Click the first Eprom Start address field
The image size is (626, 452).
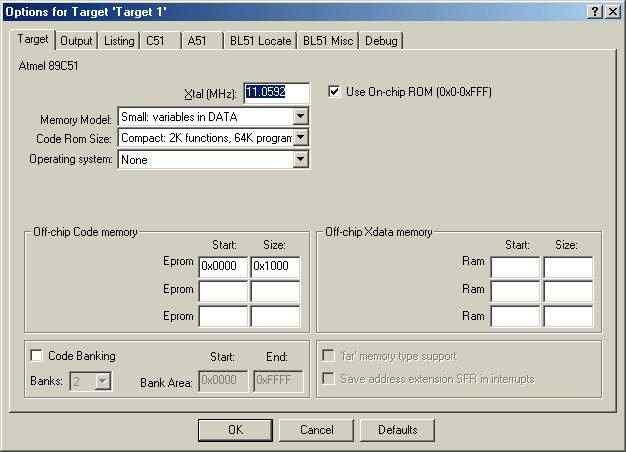click(222, 267)
